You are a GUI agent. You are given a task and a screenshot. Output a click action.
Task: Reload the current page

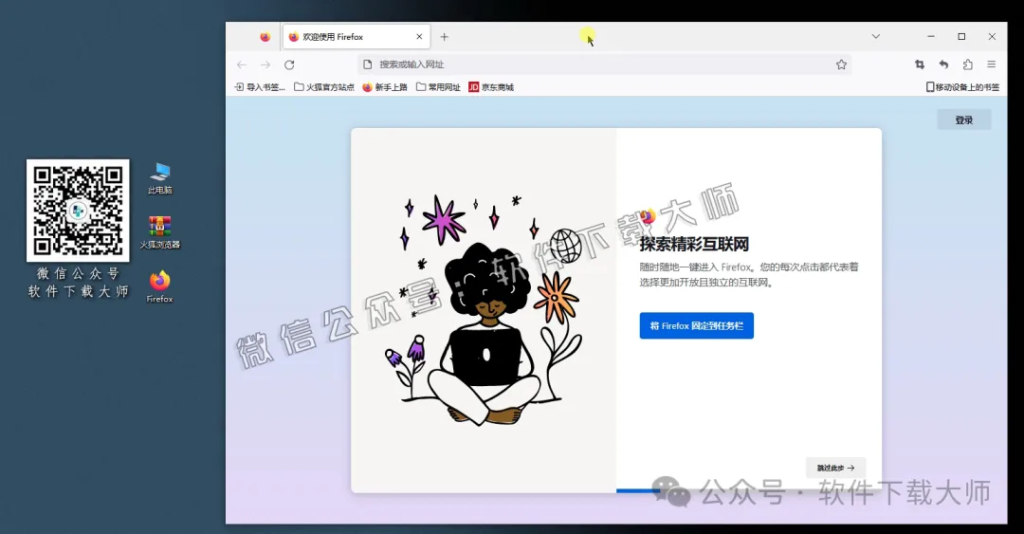tap(289, 65)
